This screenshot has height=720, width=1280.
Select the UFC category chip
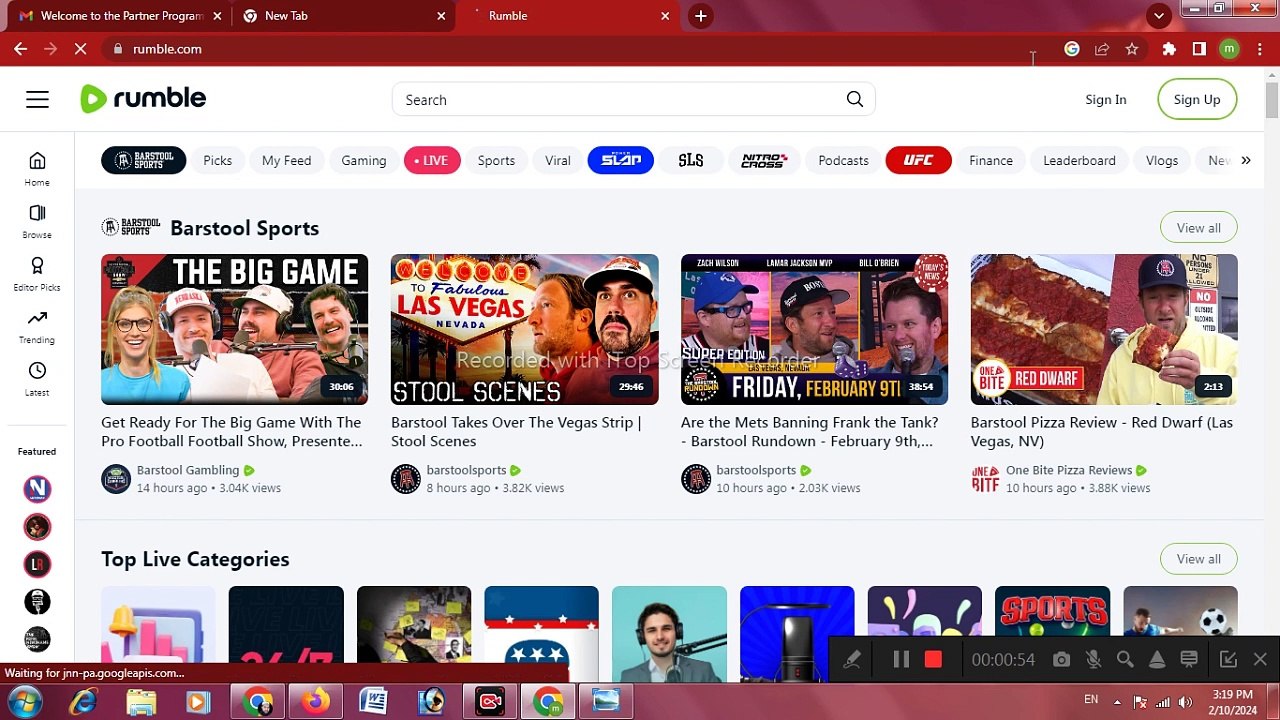pyautogui.click(x=918, y=160)
